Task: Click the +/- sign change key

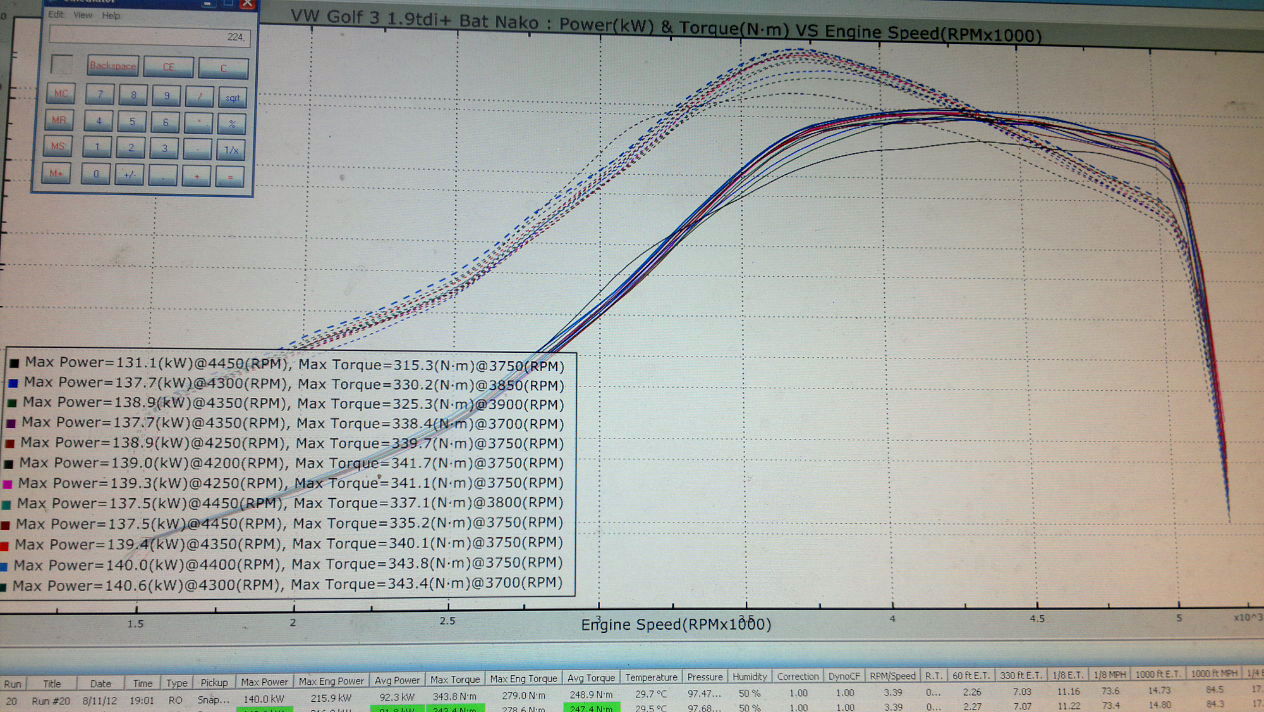Action: [x=130, y=174]
